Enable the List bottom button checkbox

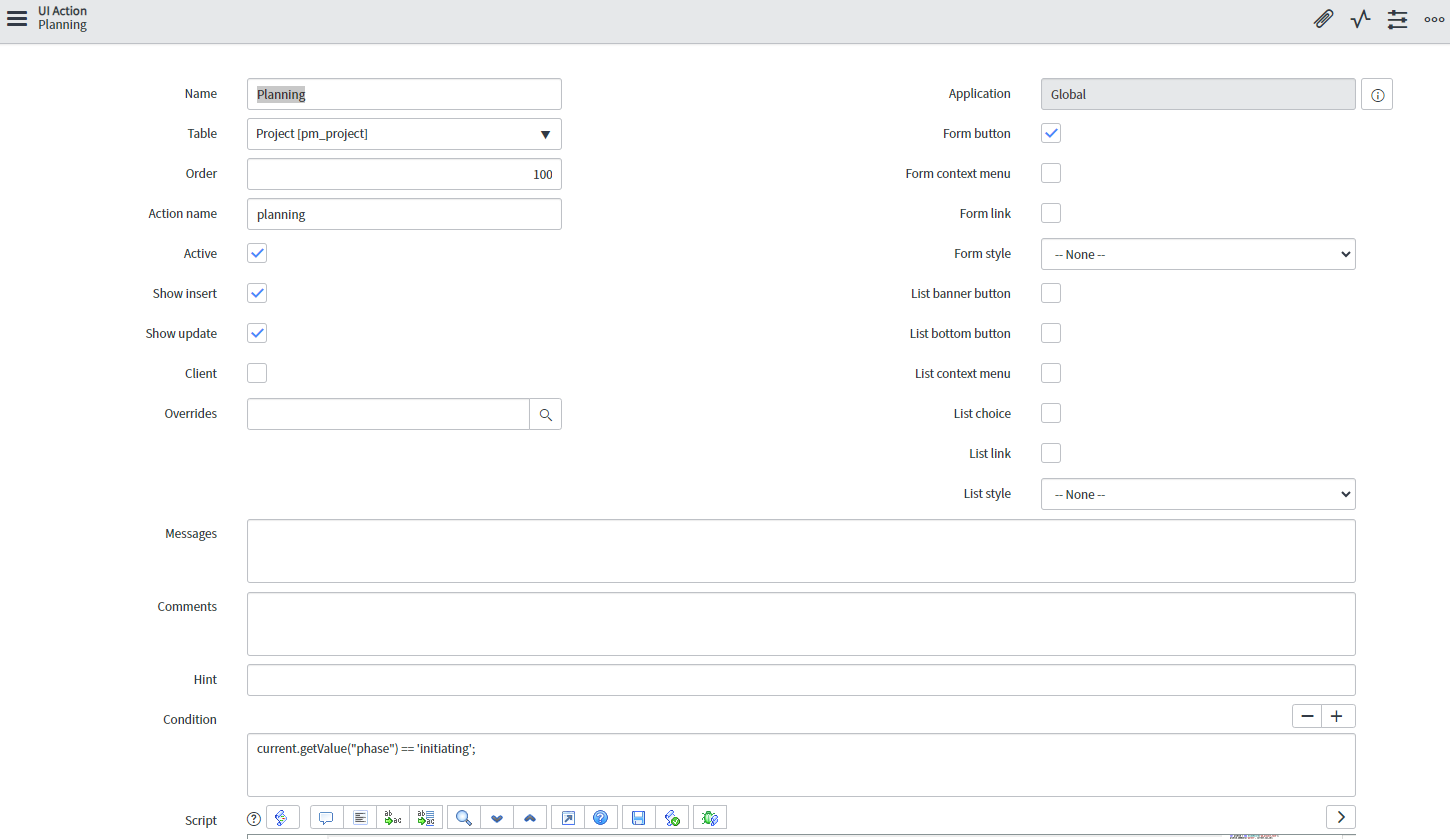(1051, 333)
